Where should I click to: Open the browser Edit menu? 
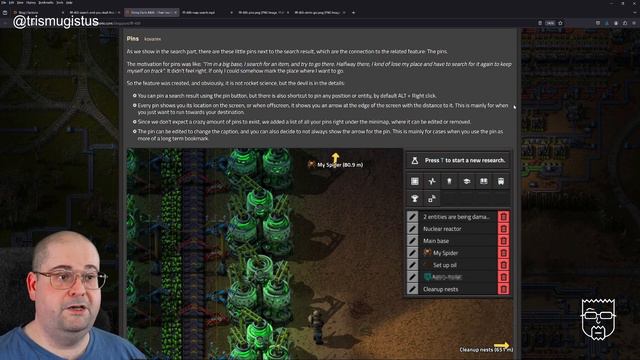click(11, 2)
